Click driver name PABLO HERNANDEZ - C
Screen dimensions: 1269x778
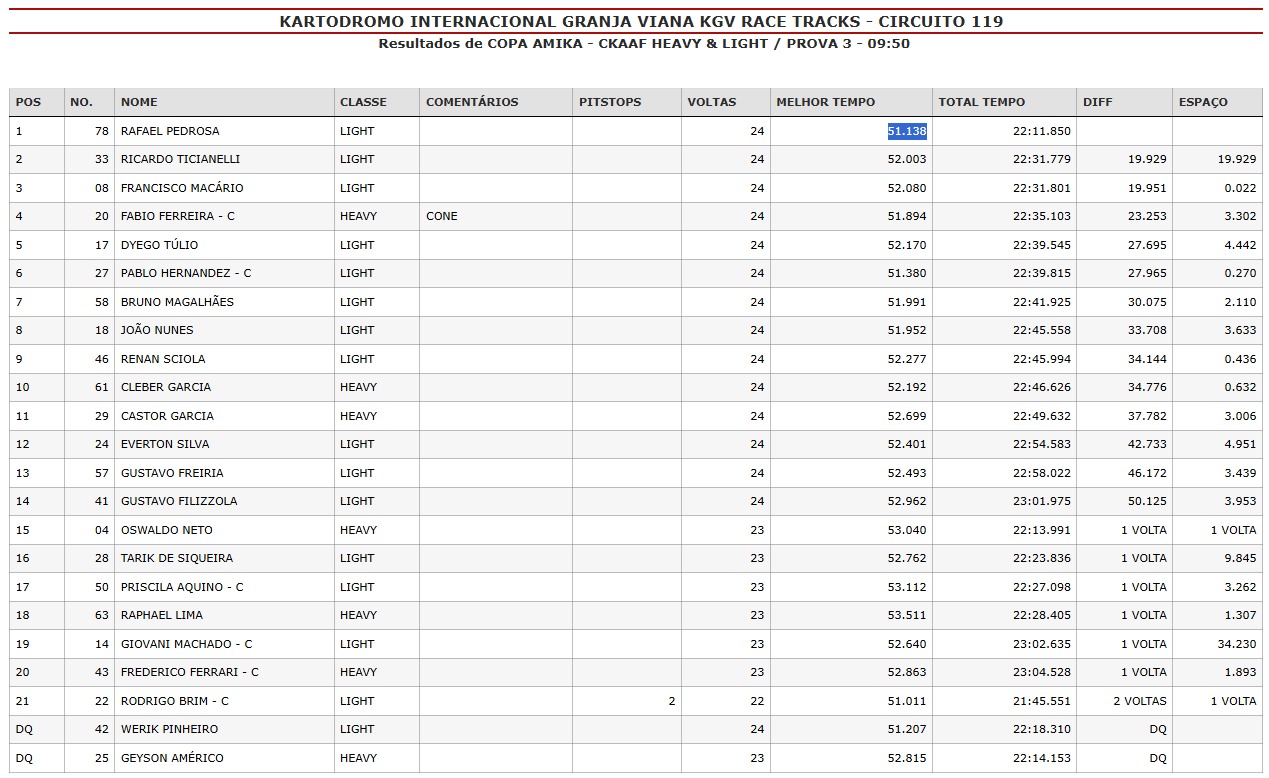coord(186,273)
